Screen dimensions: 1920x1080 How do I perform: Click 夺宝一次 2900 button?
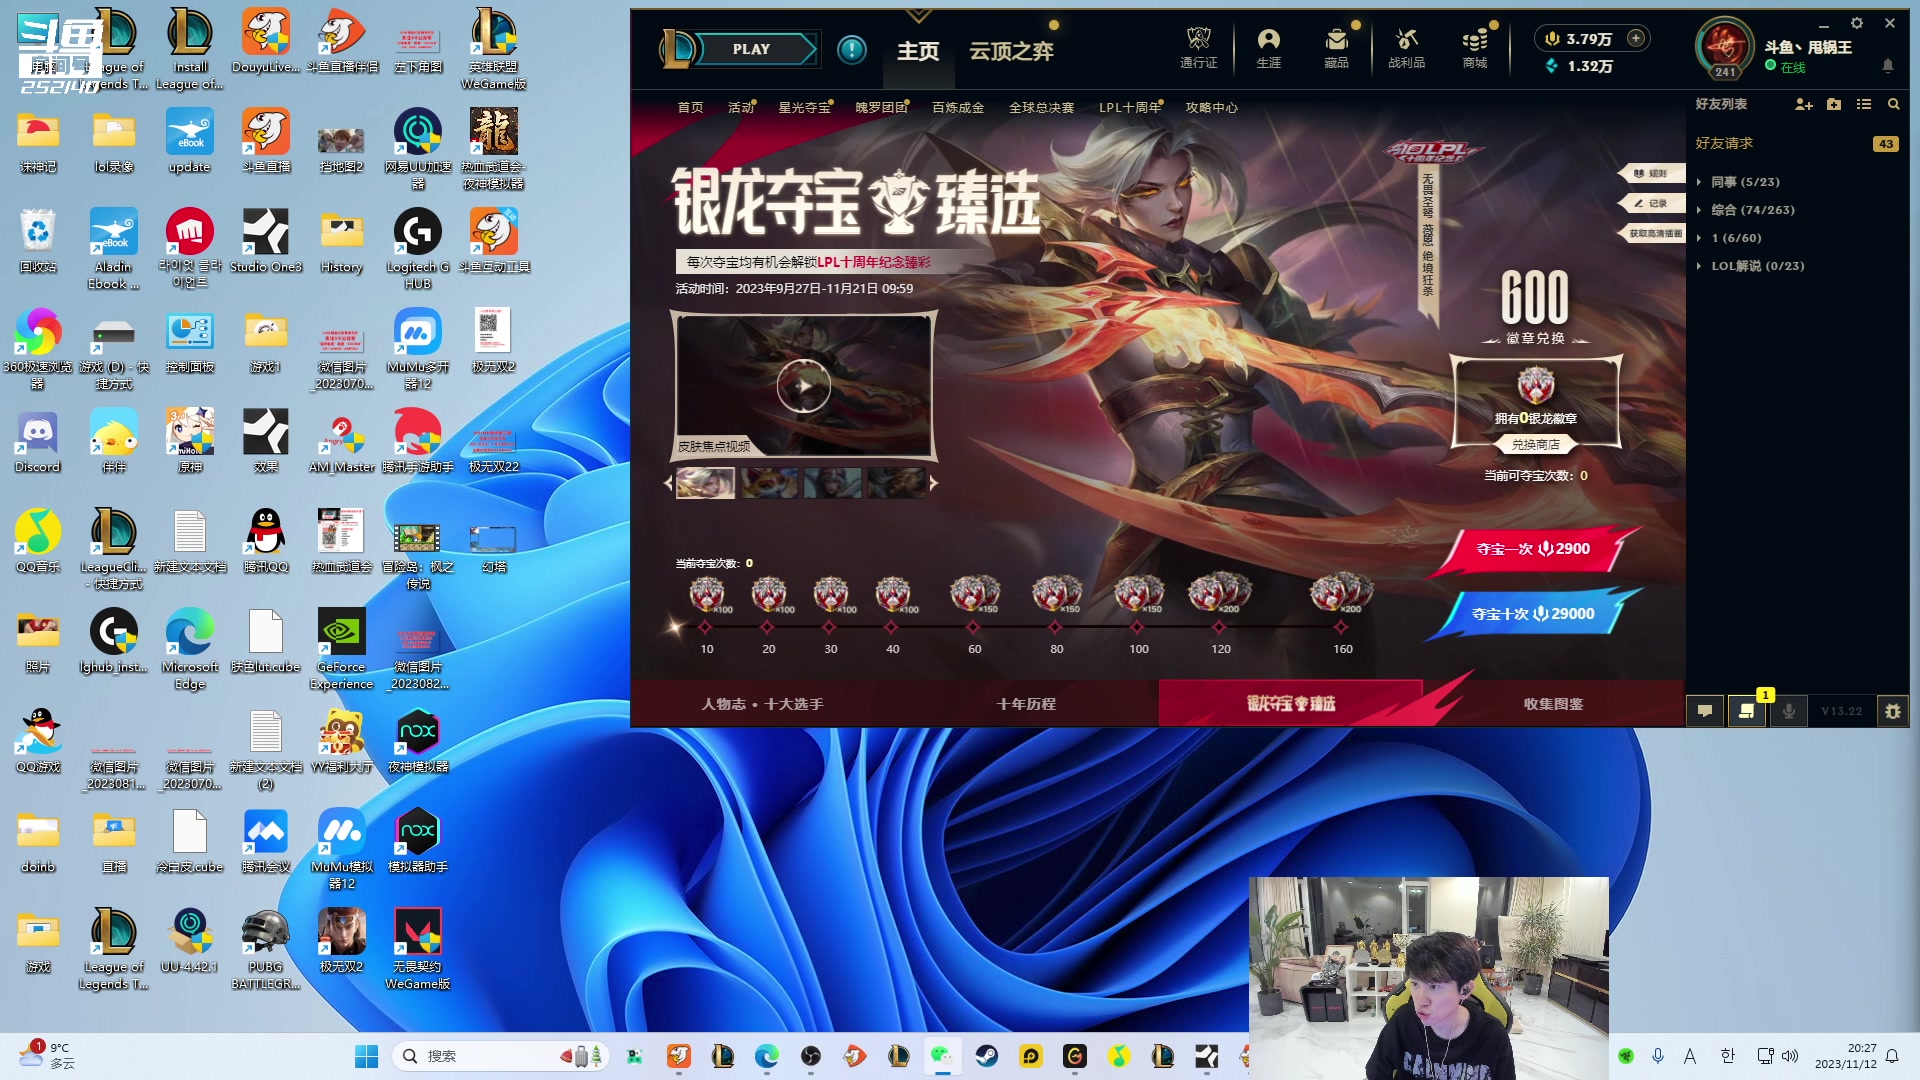point(1533,549)
